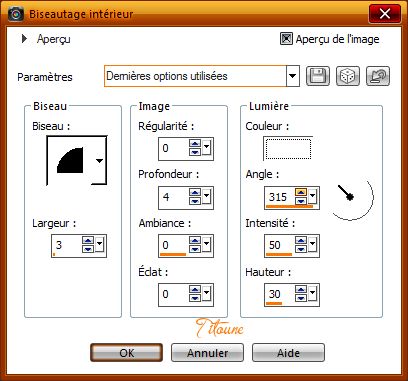This screenshot has height=381, width=408.
Task: Increase Largeur value with up arrow
Action: coord(88,241)
